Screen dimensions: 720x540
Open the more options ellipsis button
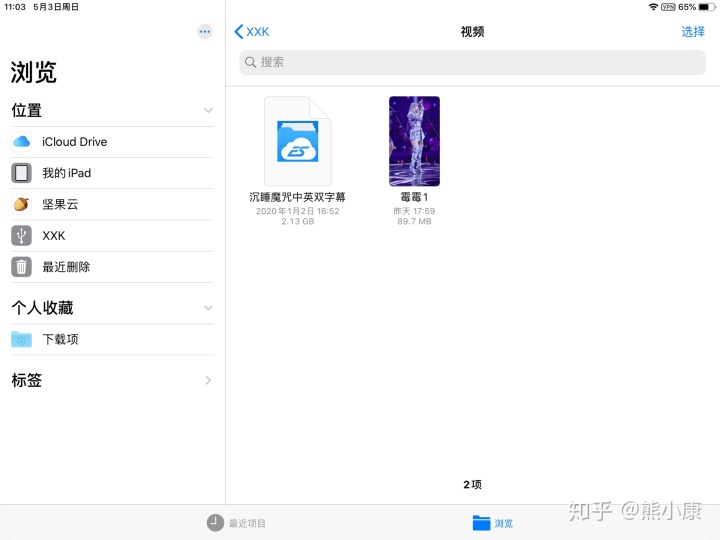click(205, 32)
